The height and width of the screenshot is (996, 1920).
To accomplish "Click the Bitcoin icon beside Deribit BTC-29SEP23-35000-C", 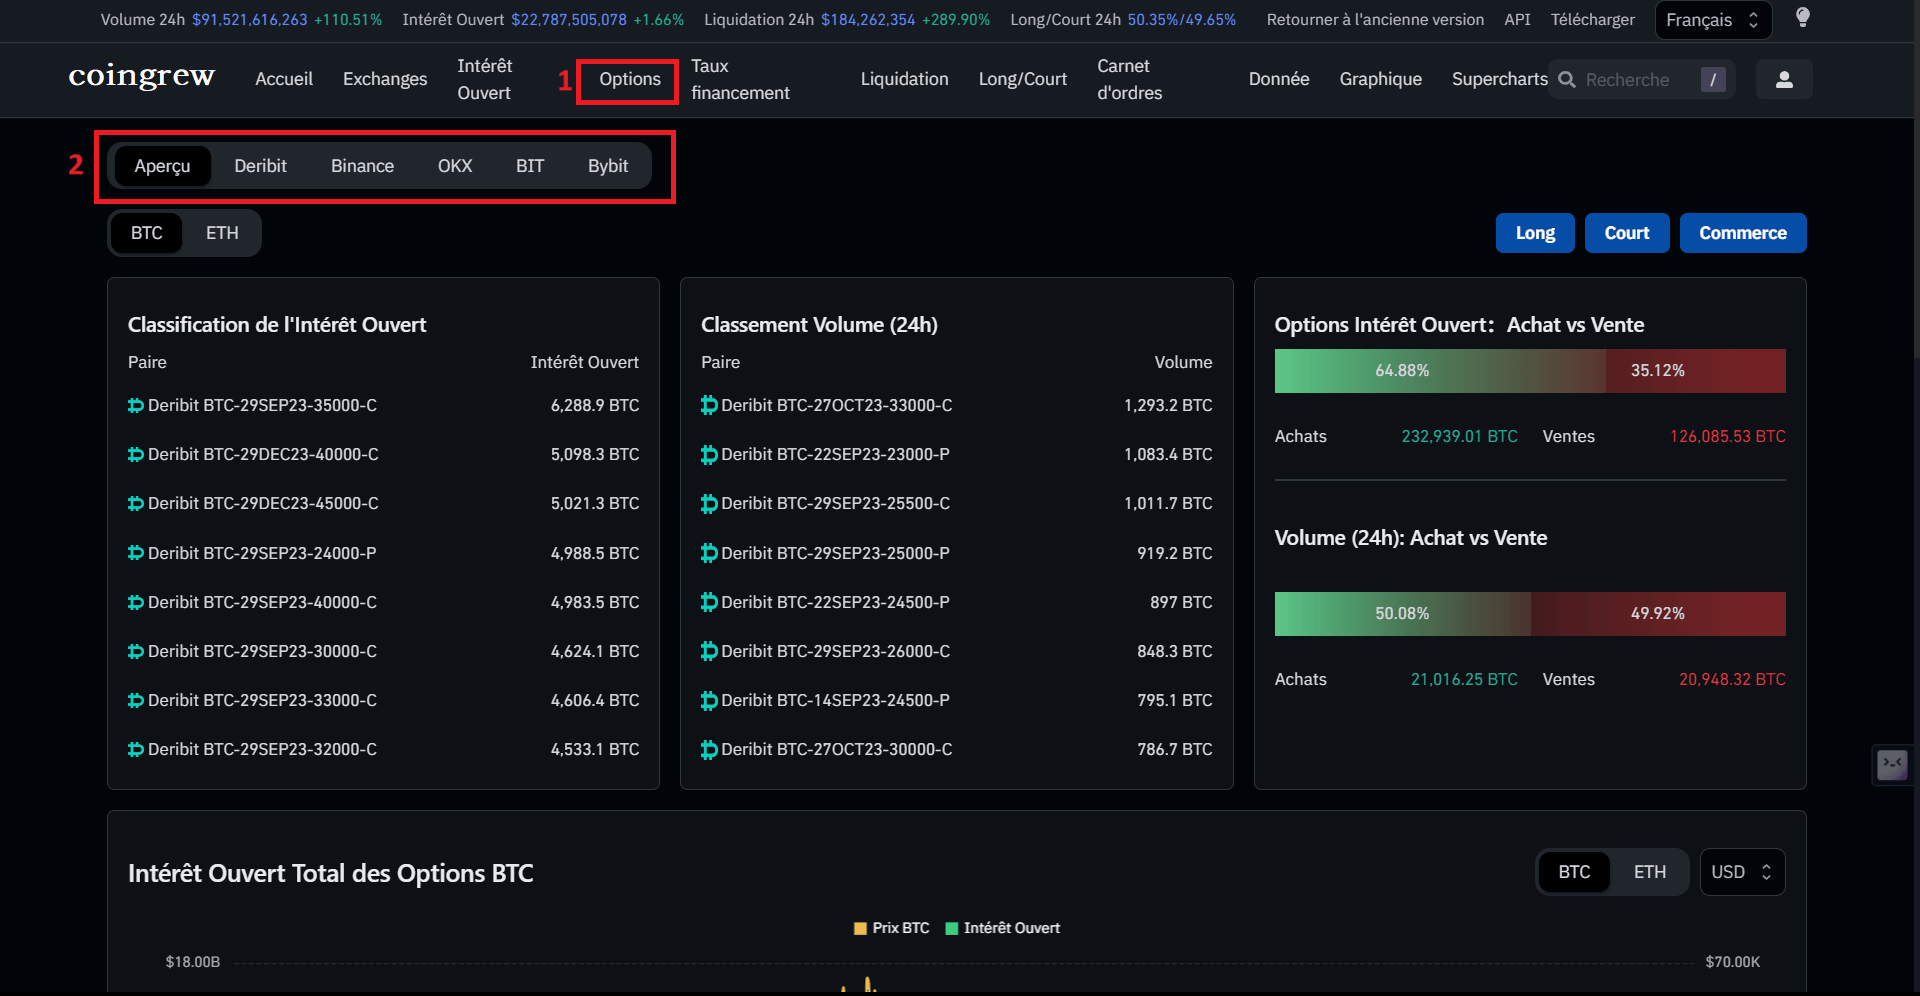I will tap(136, 405).
